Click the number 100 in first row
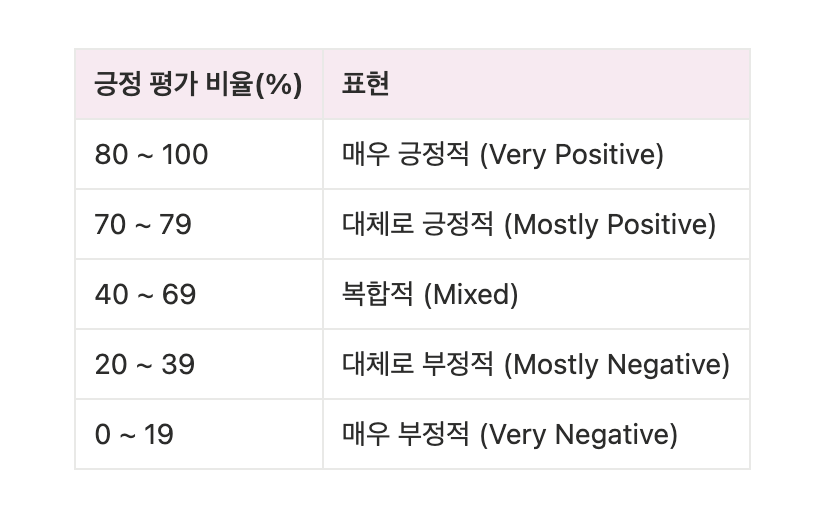 (185, 155)
